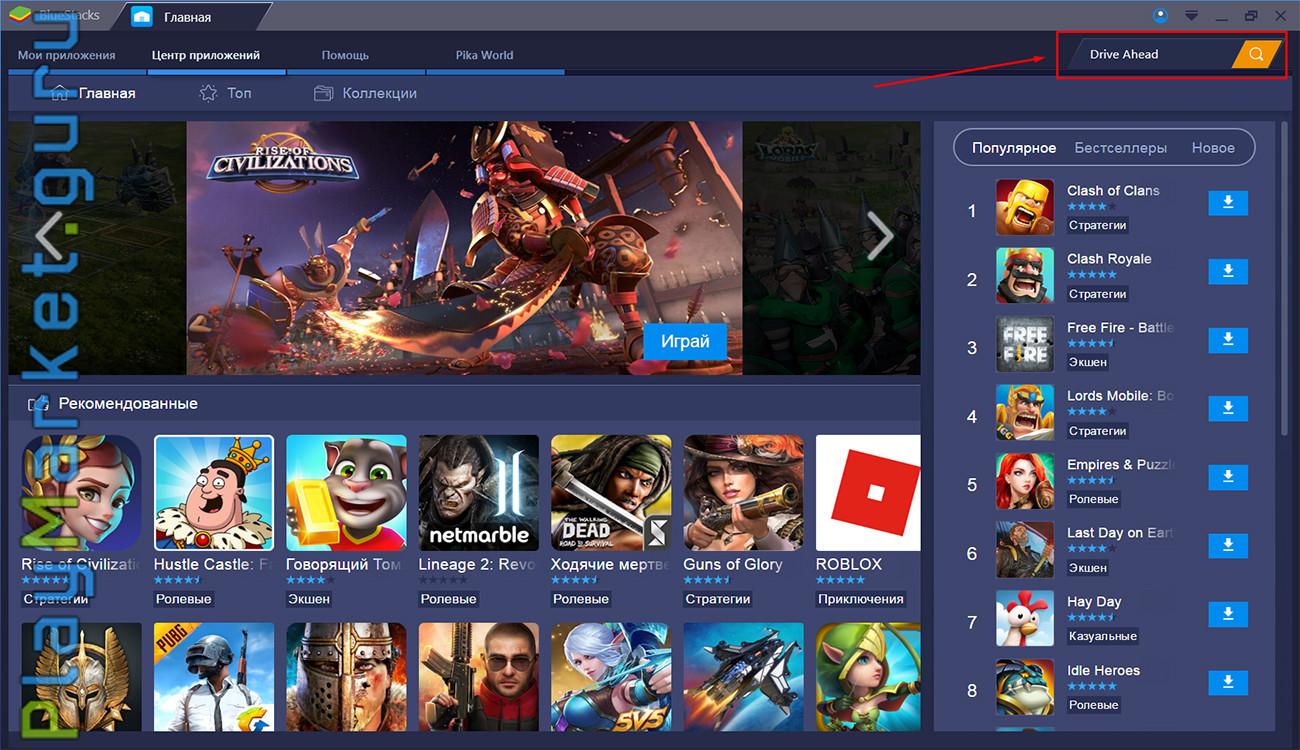Image resolution: width=1300 pixels, height=750 pixels.
Task: Switch to the Мои приложения tab
Action: [67, 55]
